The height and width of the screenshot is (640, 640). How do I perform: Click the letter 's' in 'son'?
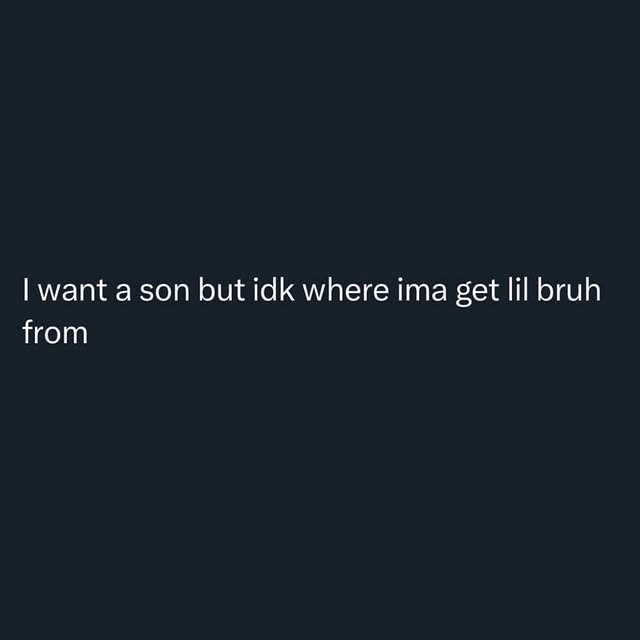146,292
